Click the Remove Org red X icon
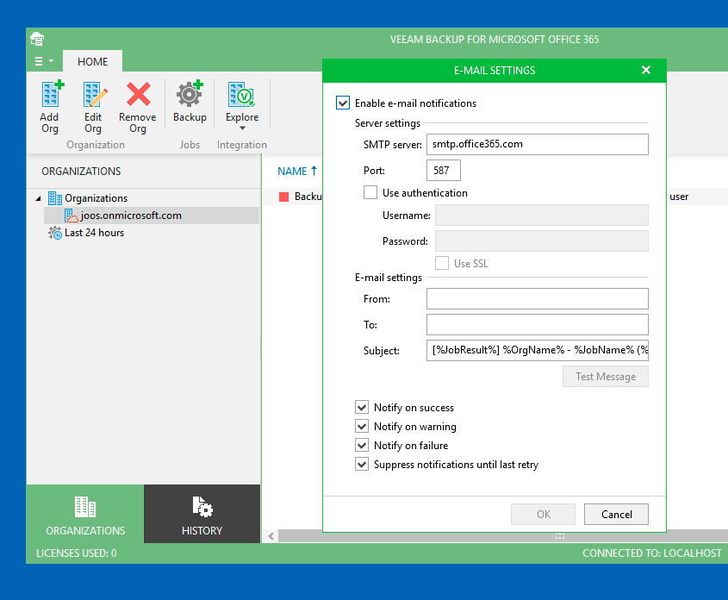 click(x=138, y=94)
